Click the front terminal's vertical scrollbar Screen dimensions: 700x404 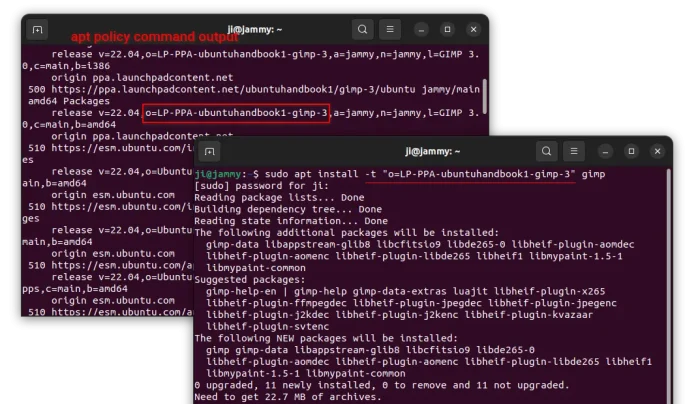669,286
